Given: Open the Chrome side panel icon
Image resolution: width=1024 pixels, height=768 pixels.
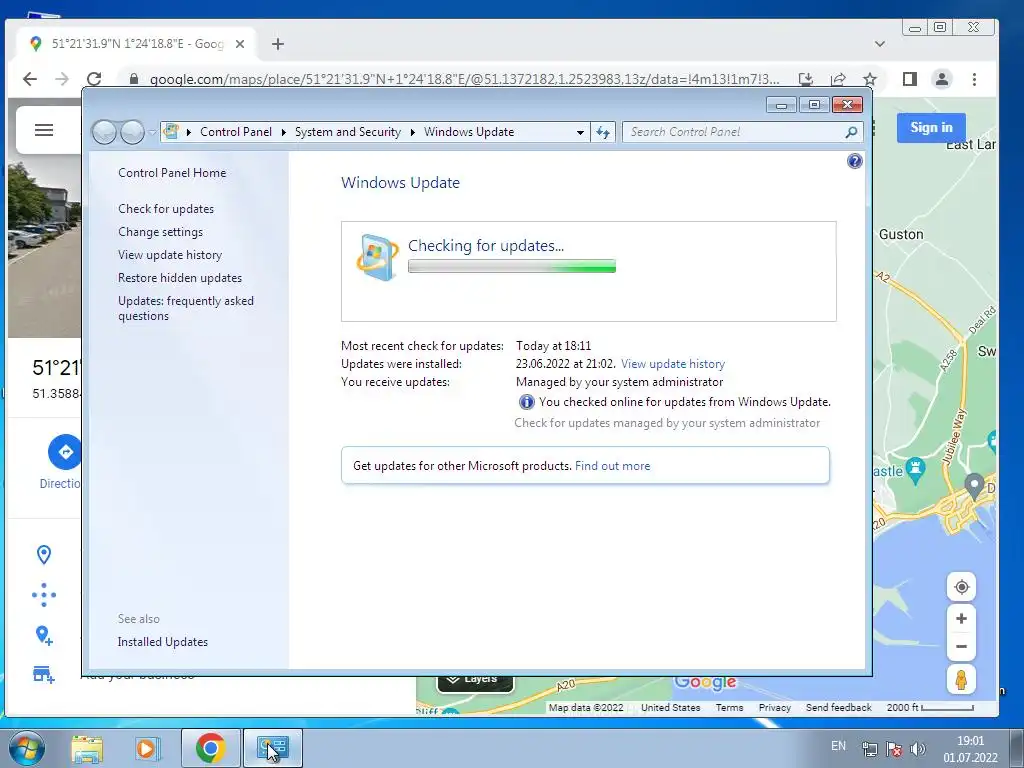Looking at the screenshot, I should (910, 79).
